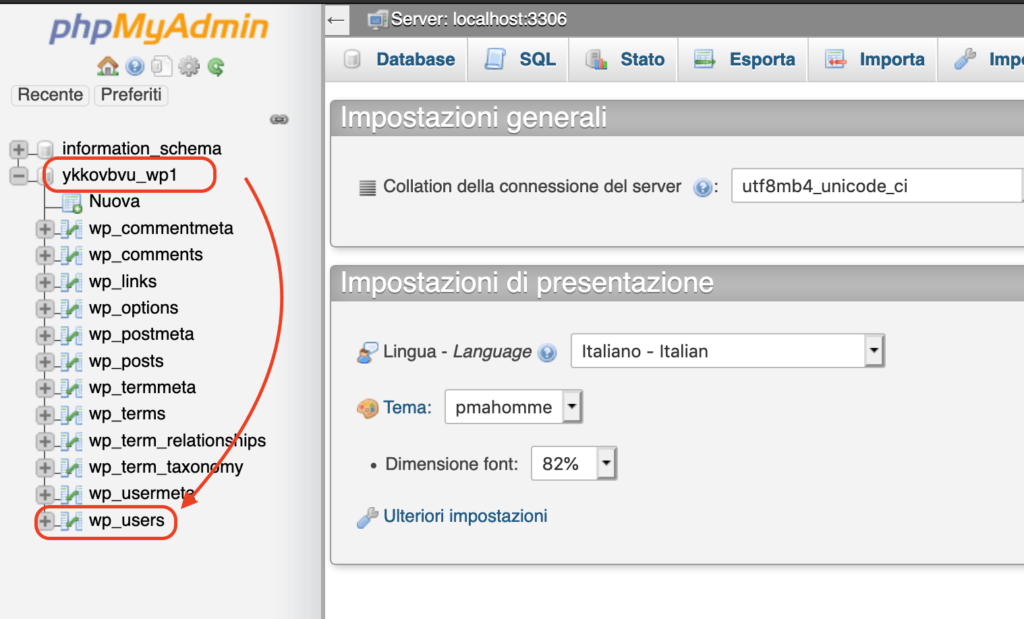The width and height of the screenshot is (1024, 619).
Task: Open the Esporta tab
Action: [x=745, y=60]
